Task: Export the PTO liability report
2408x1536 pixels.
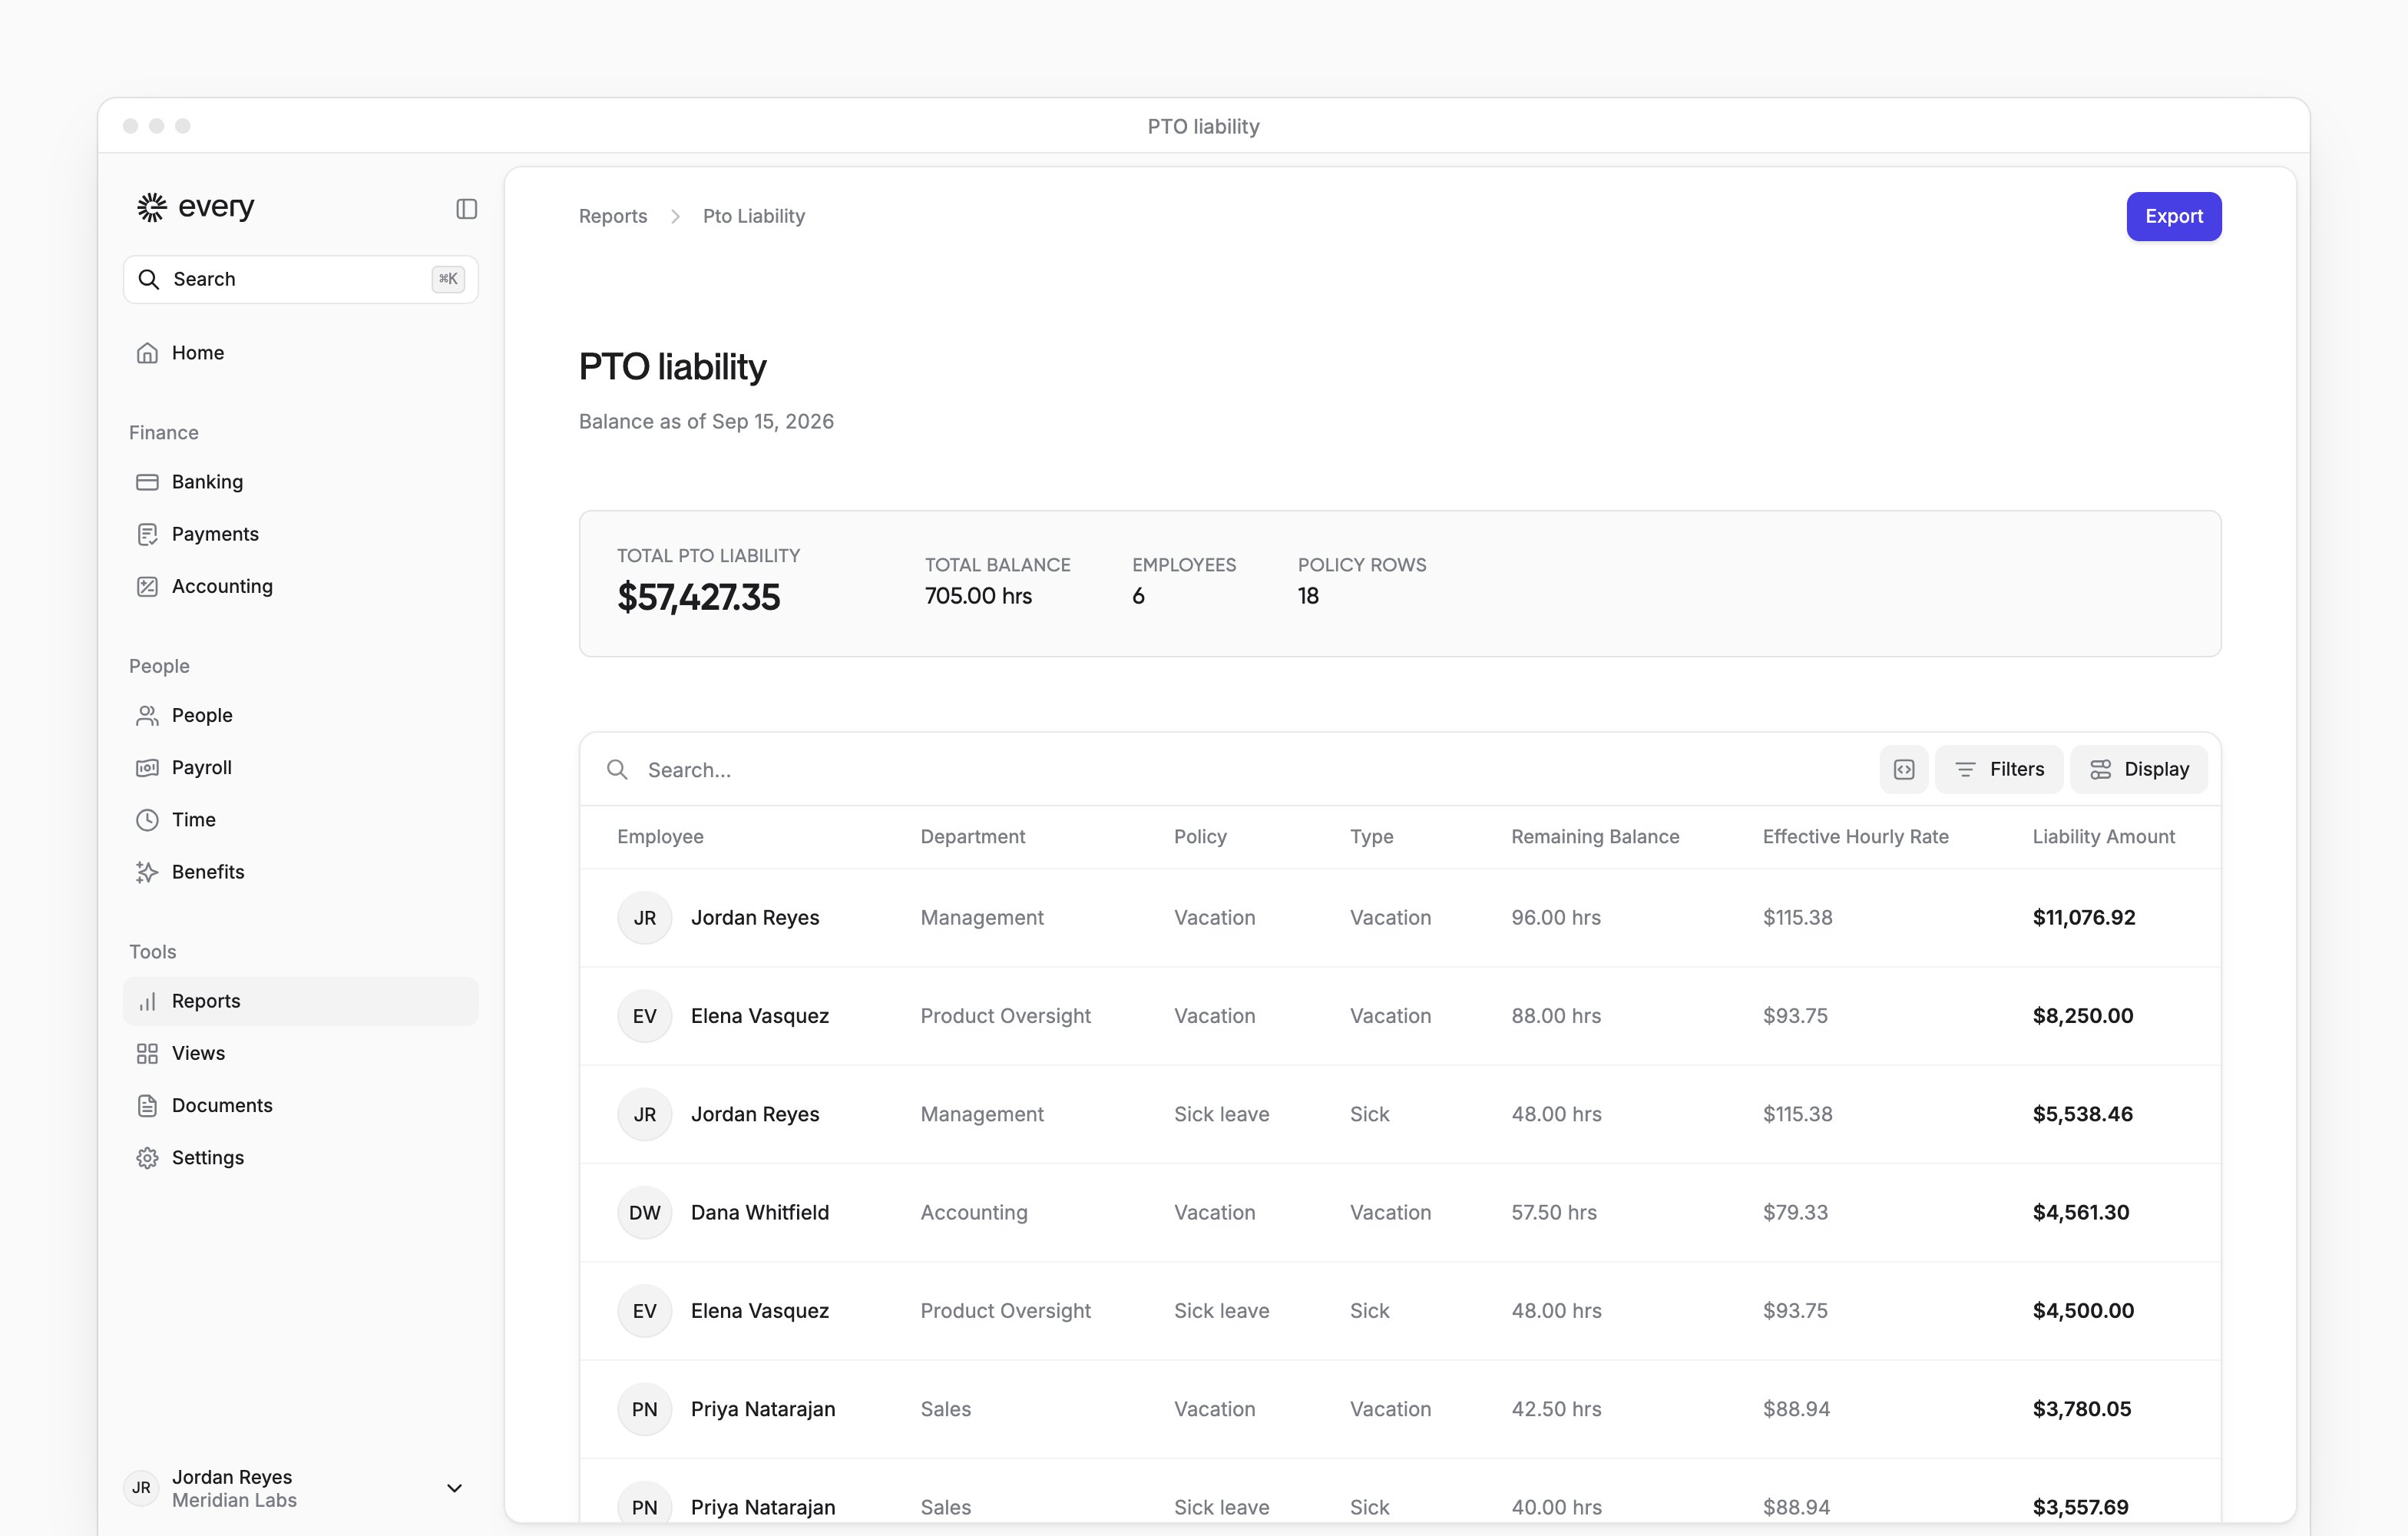Action: click(2173, 216)
